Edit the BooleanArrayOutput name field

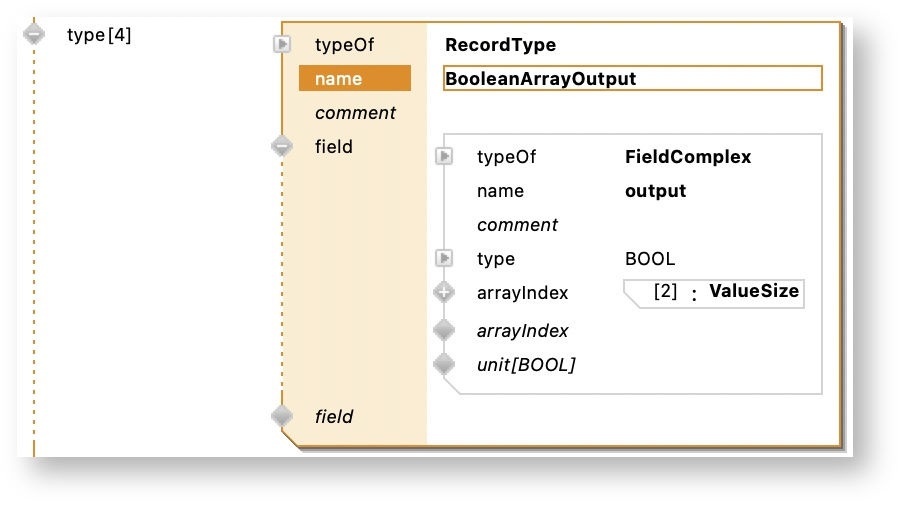coord(632,79)
